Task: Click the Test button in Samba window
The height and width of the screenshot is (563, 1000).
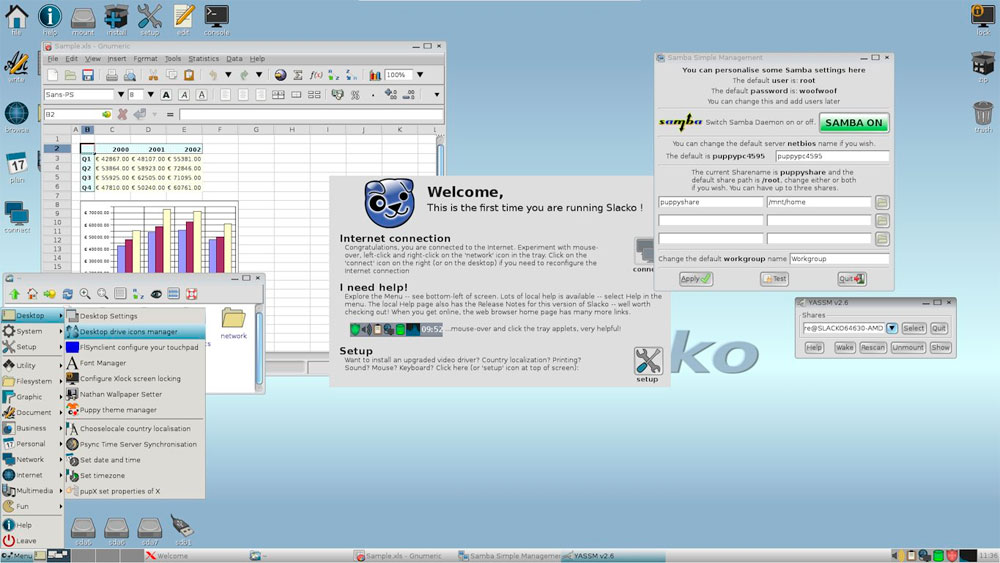Action: 774,279
